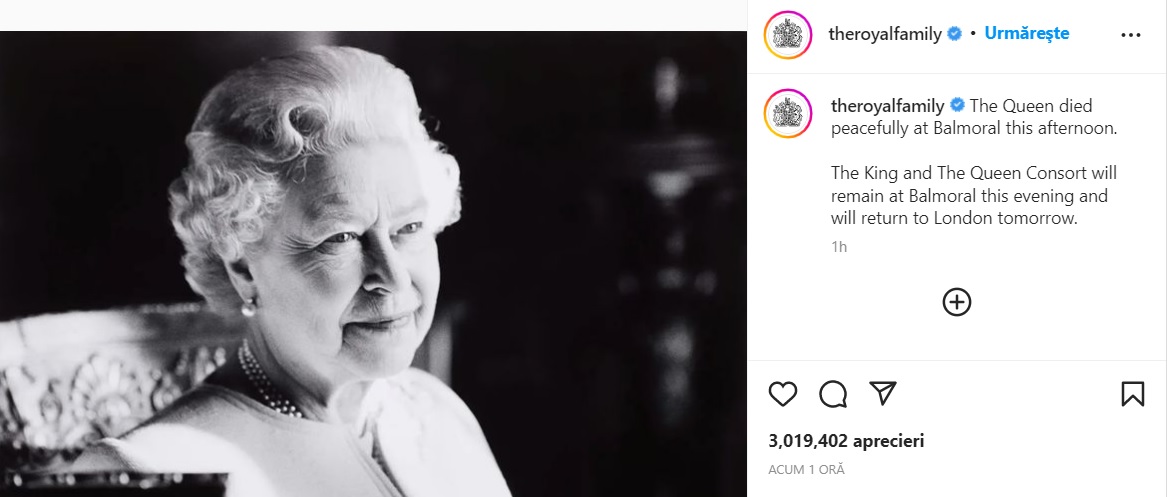Image resolution: width=1167 pixels, height=497 pixels.
Task: Click the theroyalfamily avatar beside the caption
Action: [788, 113]
